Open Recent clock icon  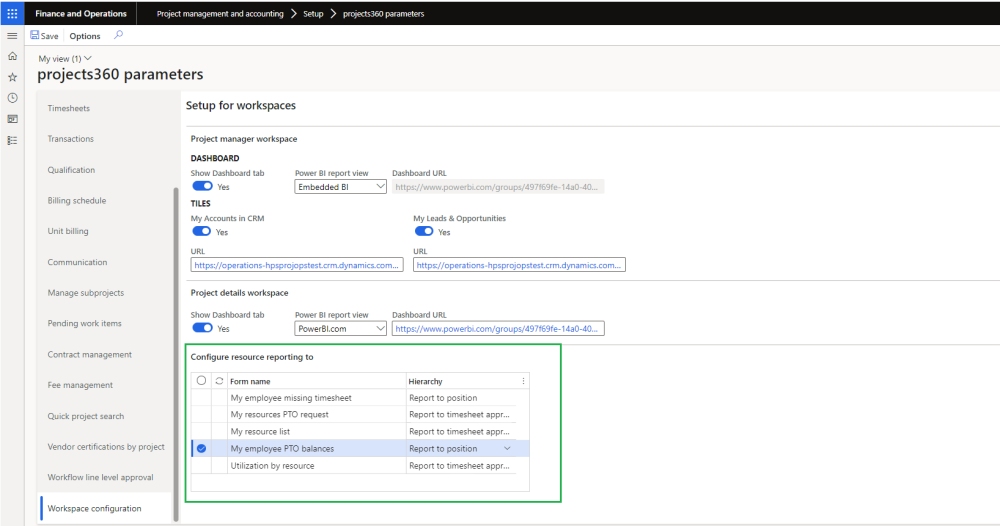tap(12, 98)
